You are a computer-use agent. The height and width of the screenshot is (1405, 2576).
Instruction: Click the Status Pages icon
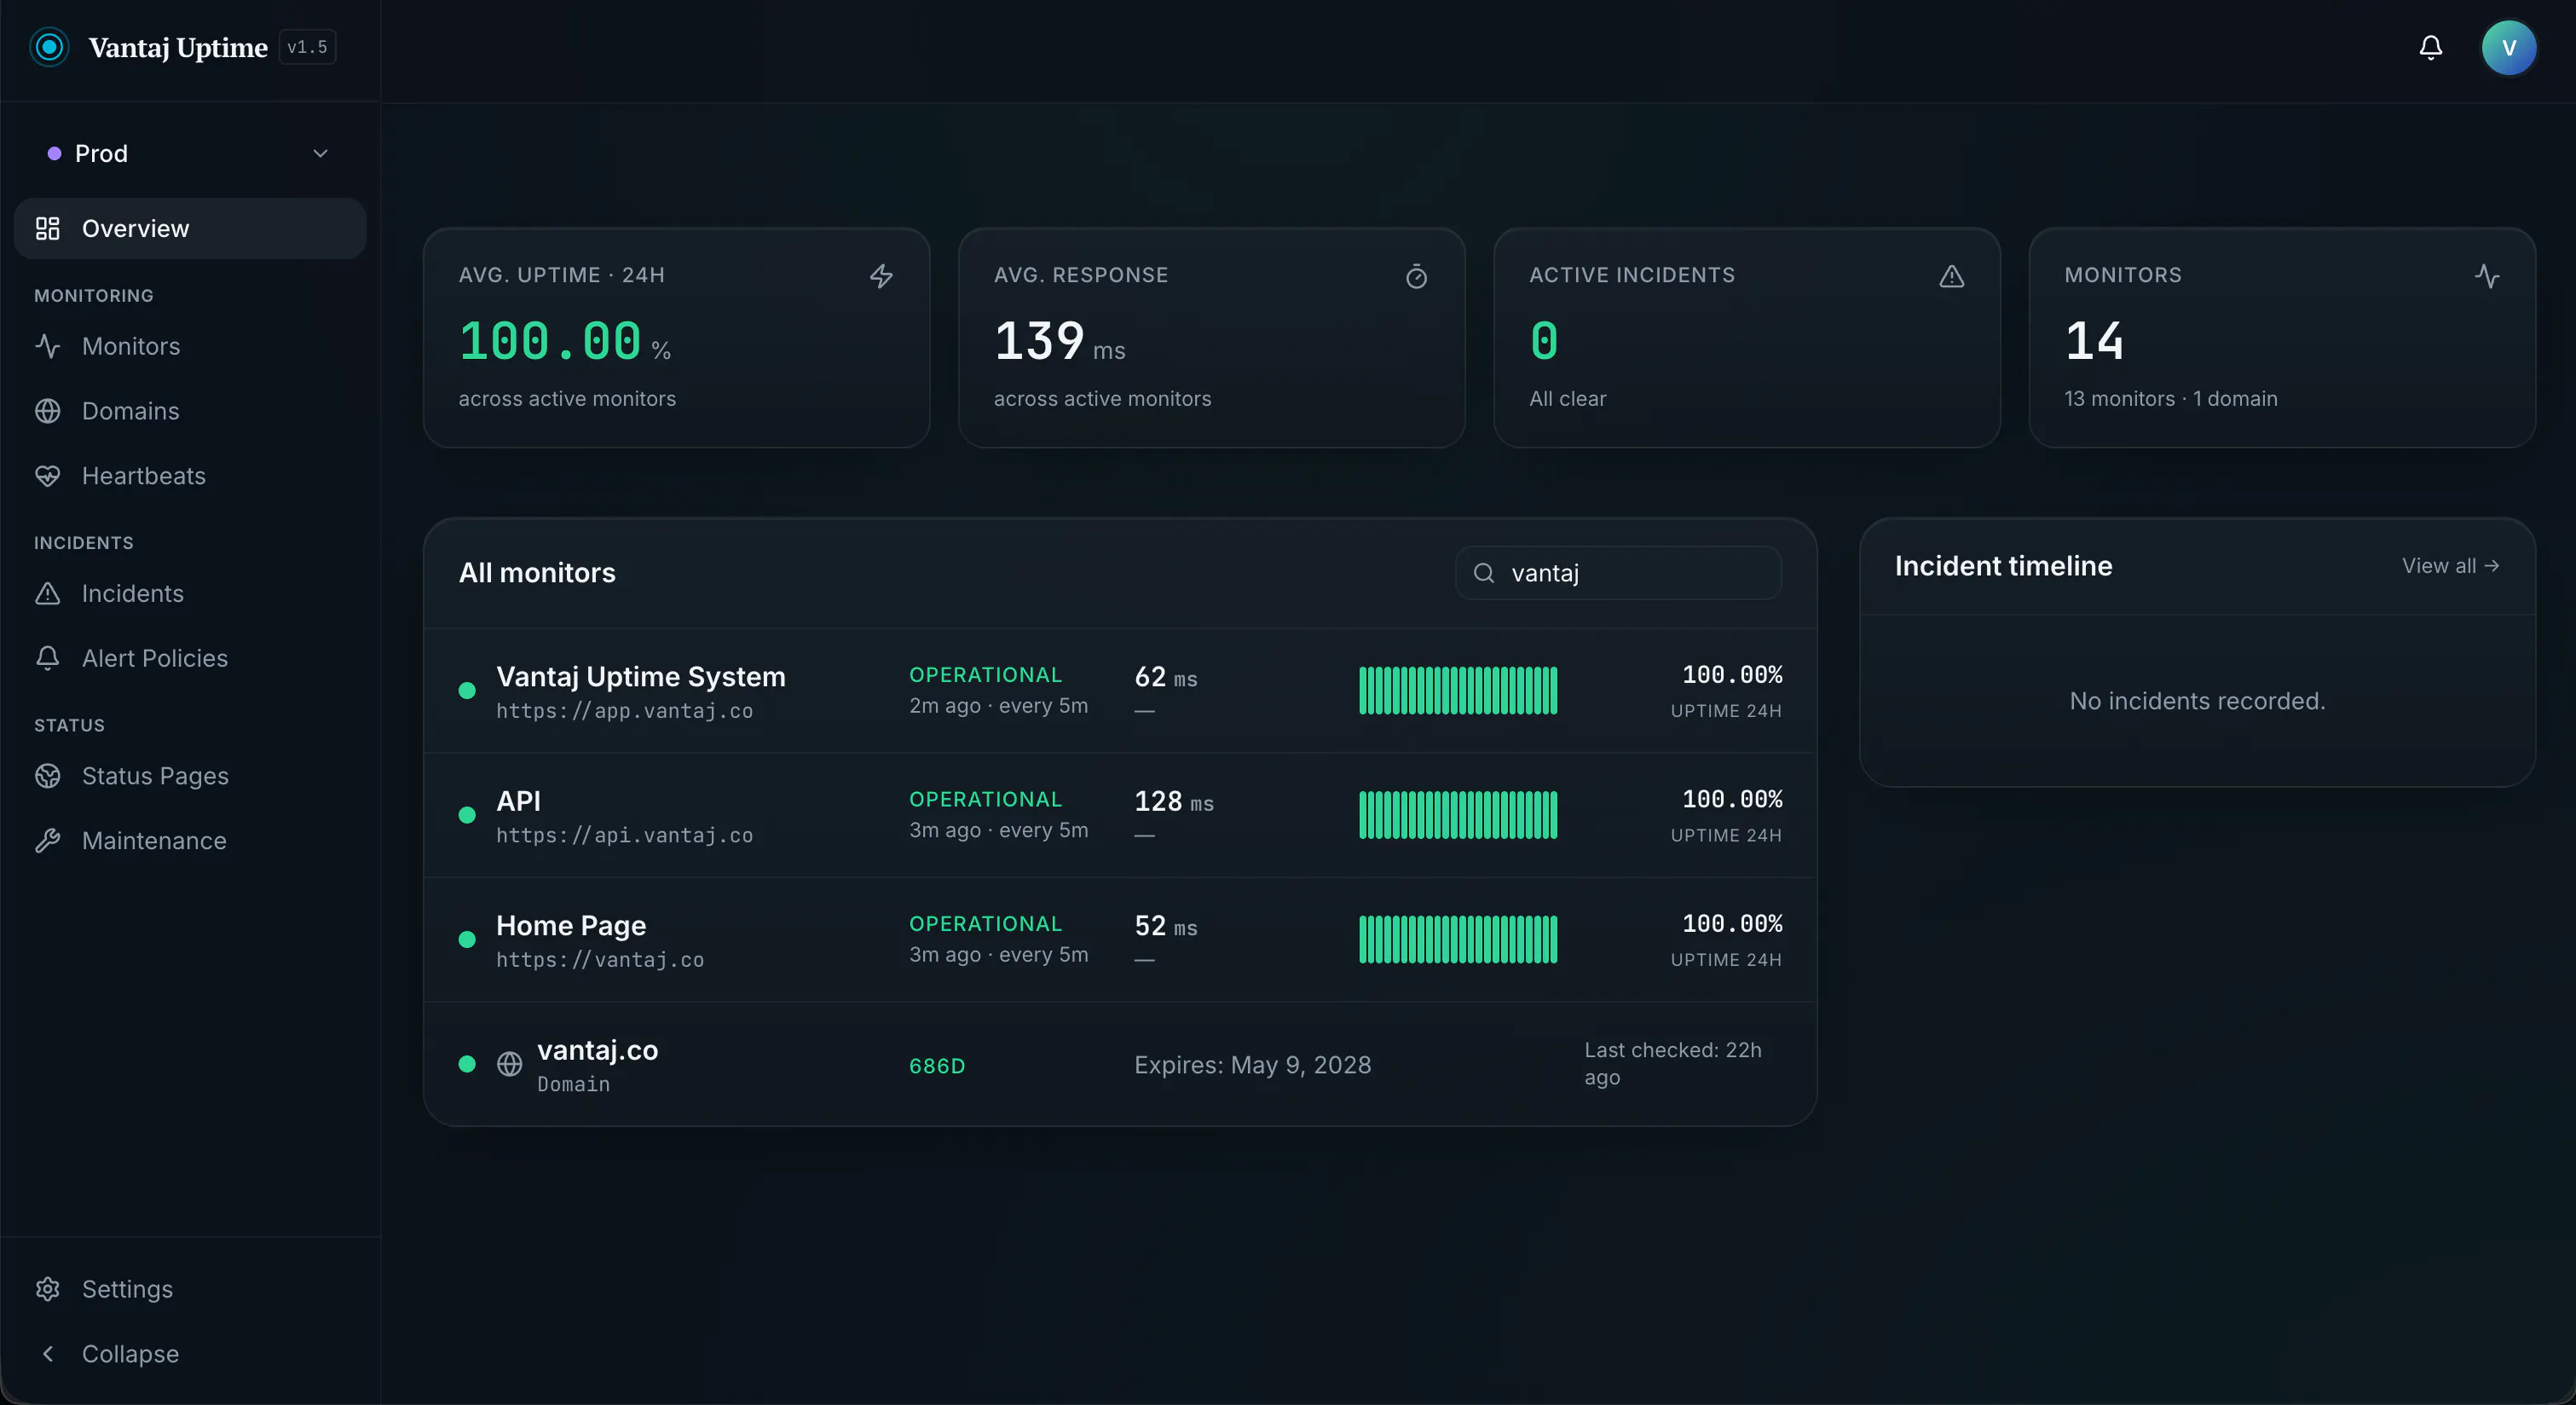click(x=47, y=776)
